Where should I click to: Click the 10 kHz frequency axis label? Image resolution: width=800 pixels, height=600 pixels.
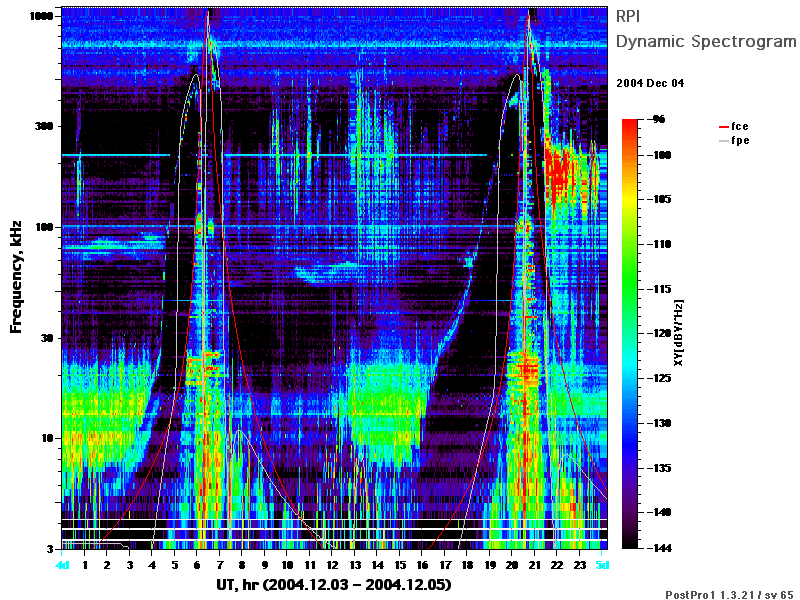point(47,438)
